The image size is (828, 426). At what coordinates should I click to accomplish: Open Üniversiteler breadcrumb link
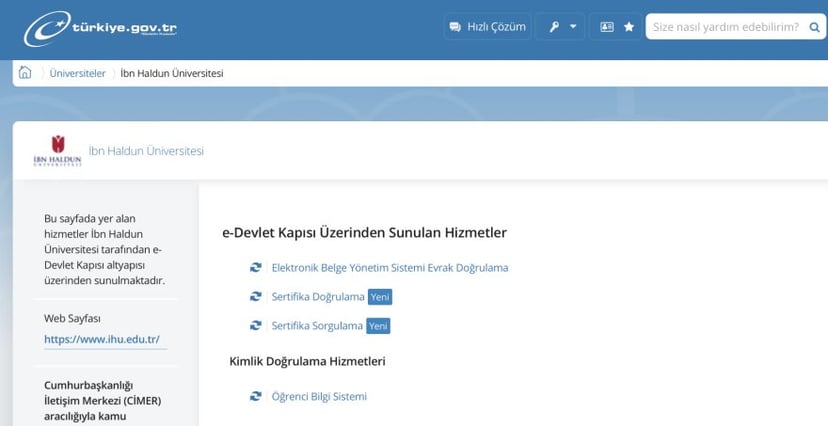click(78, 73)
